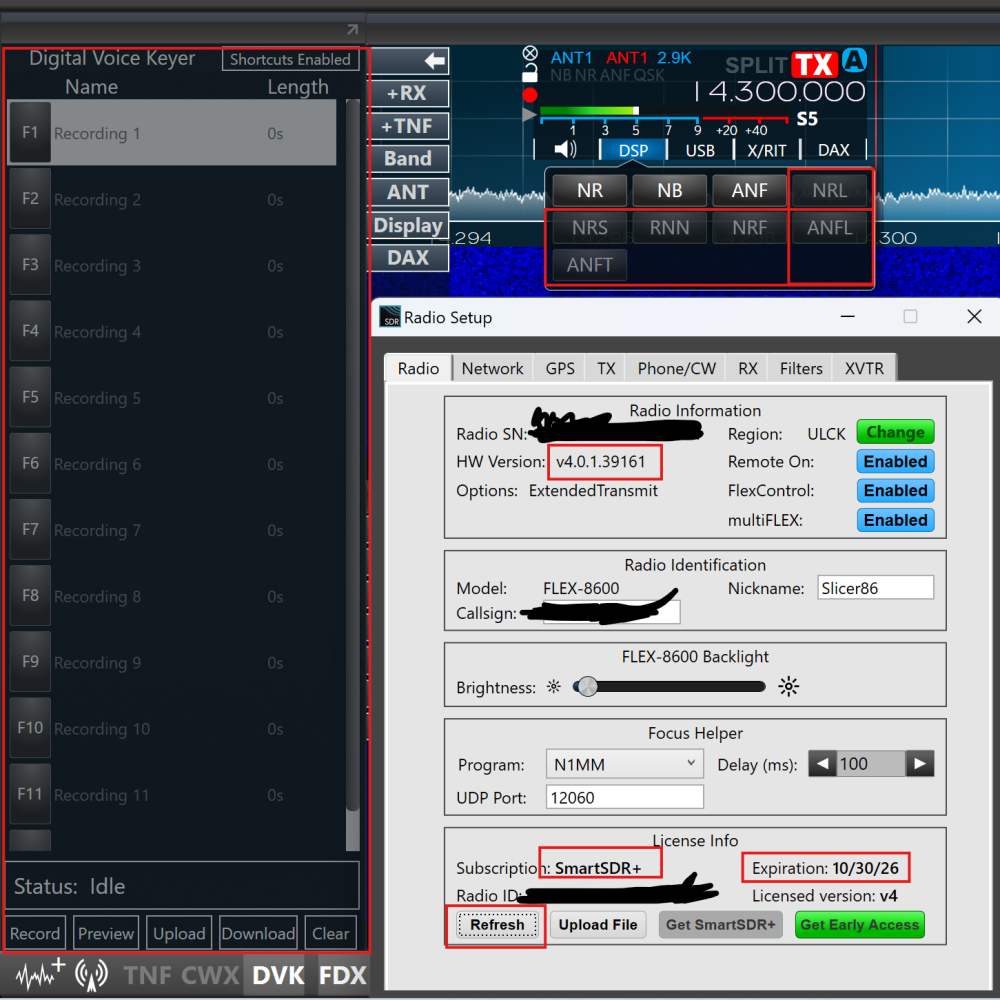The height and width of the screenshot is (1000, 1000).
Task: Adjust the Brightness slider handle
Action: pyautogui.click(x=587, y=687)
